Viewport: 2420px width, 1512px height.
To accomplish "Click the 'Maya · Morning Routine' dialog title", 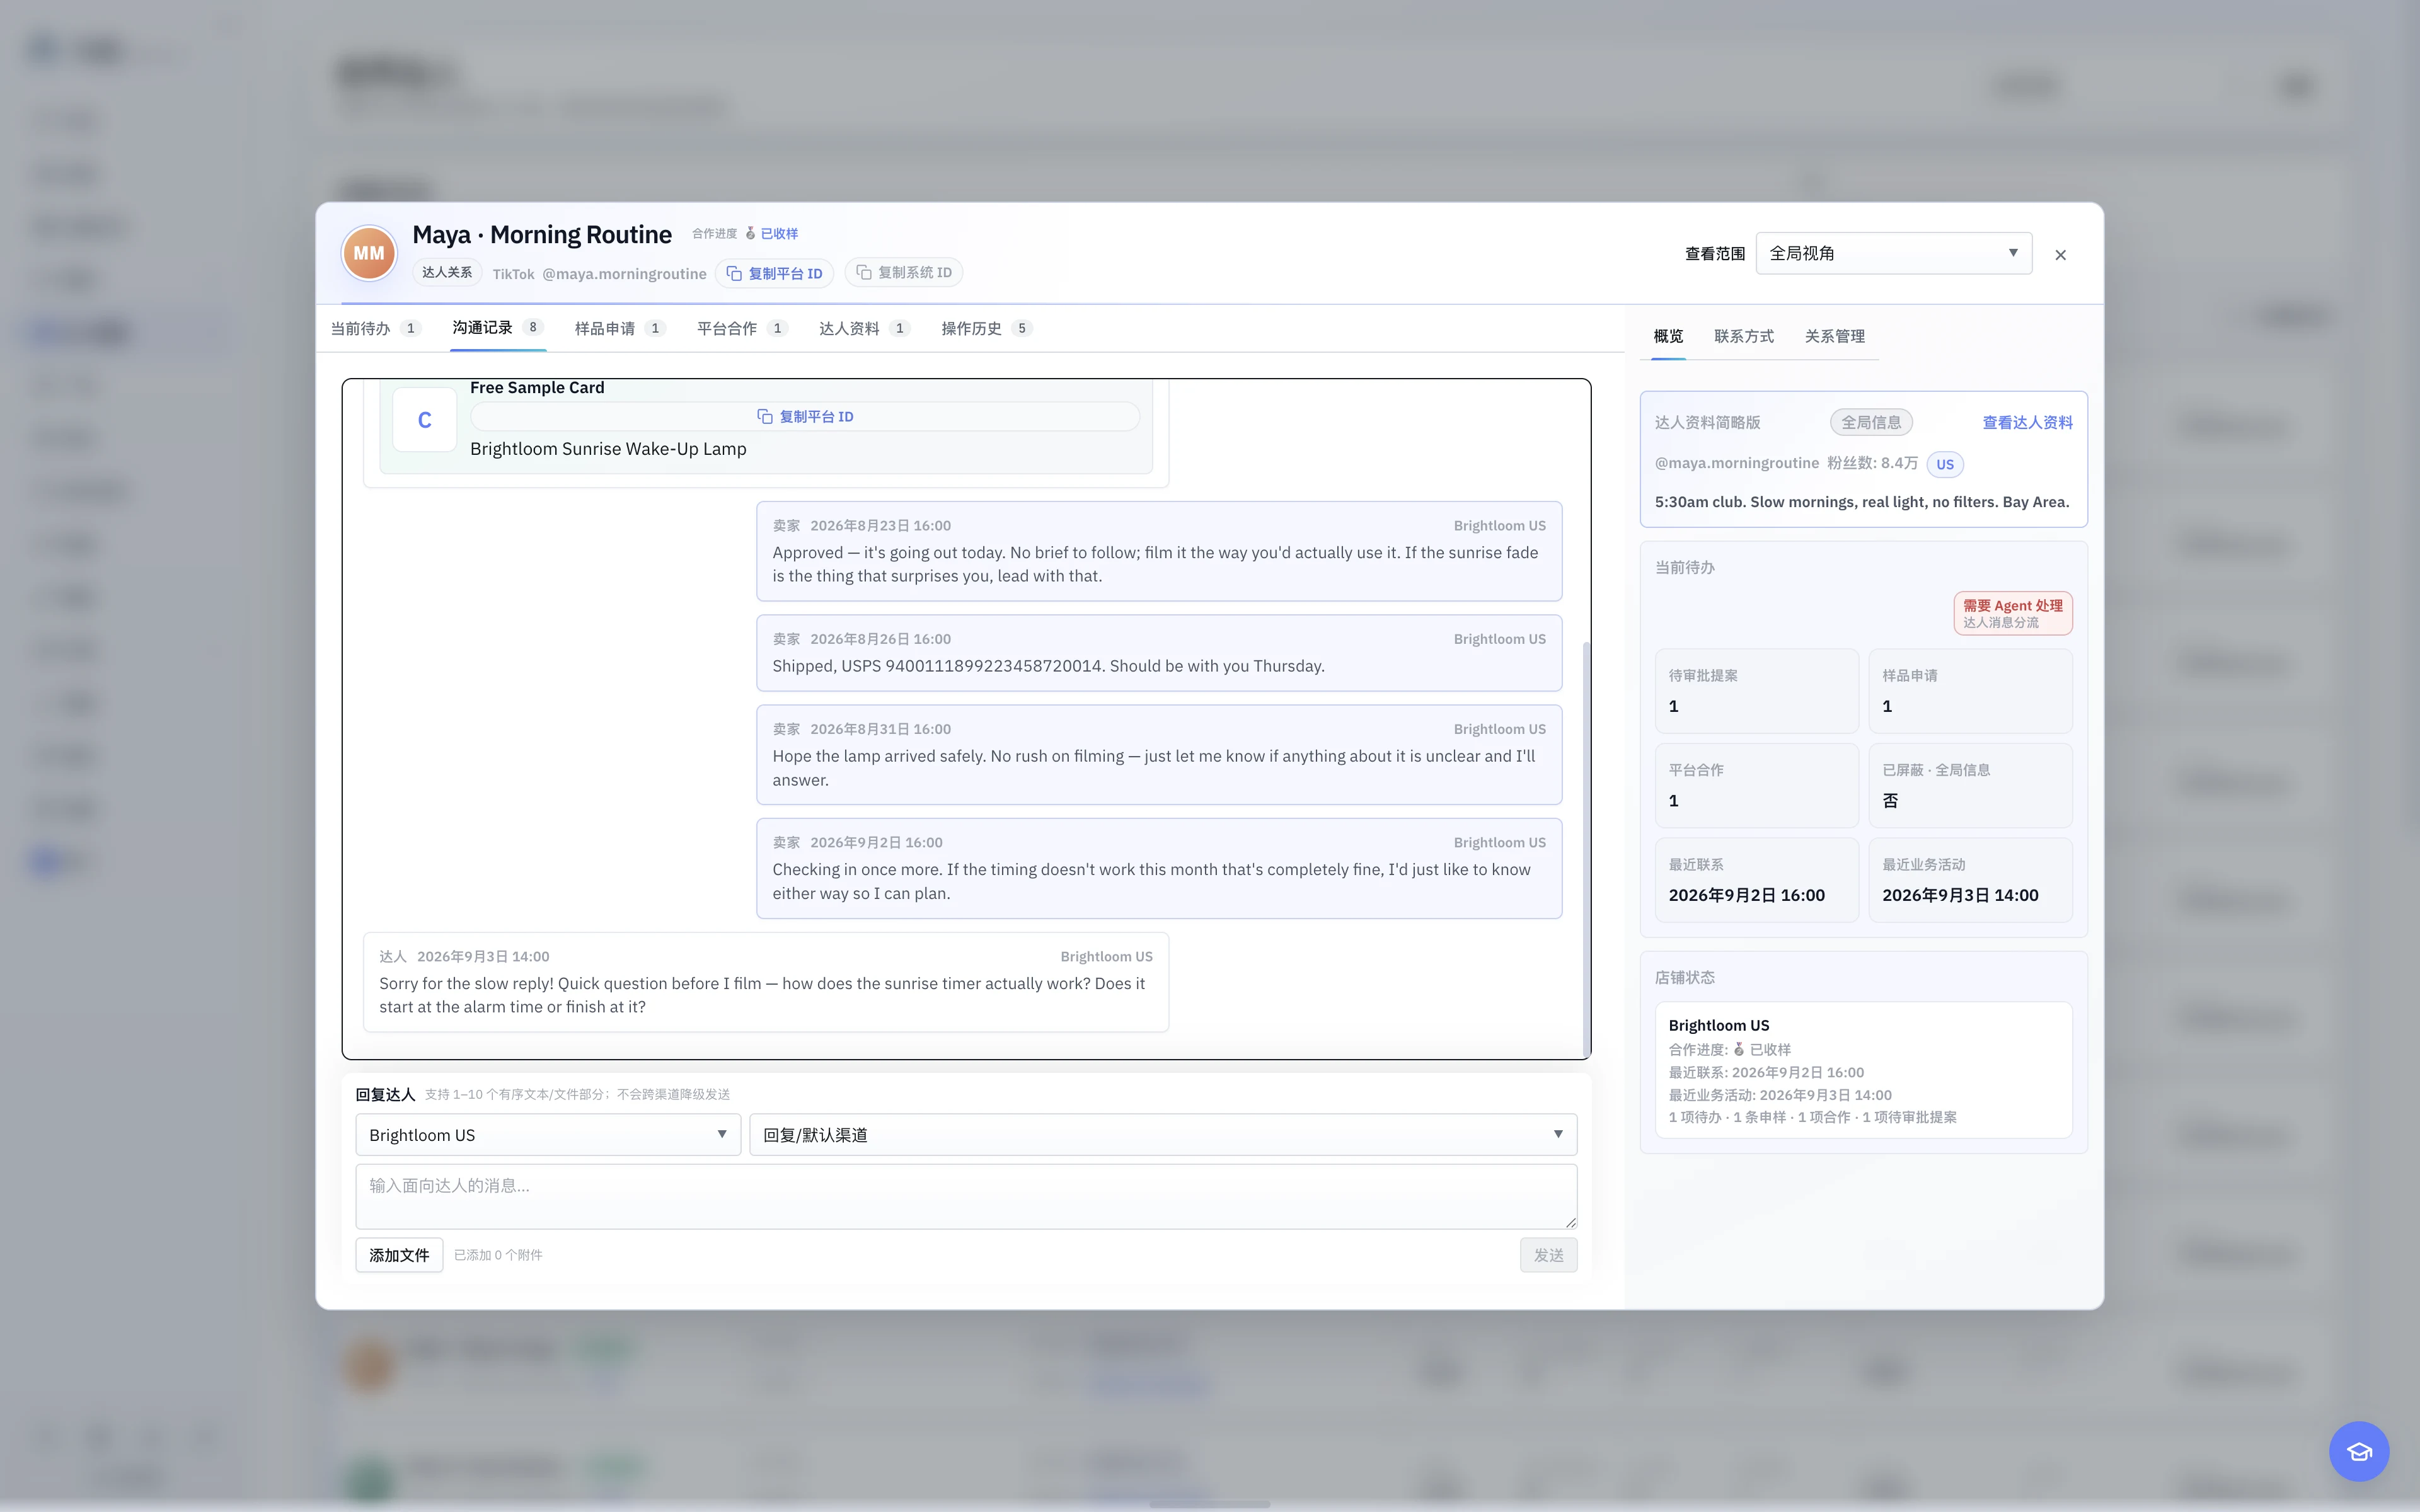I will click(x=542, y=235).
